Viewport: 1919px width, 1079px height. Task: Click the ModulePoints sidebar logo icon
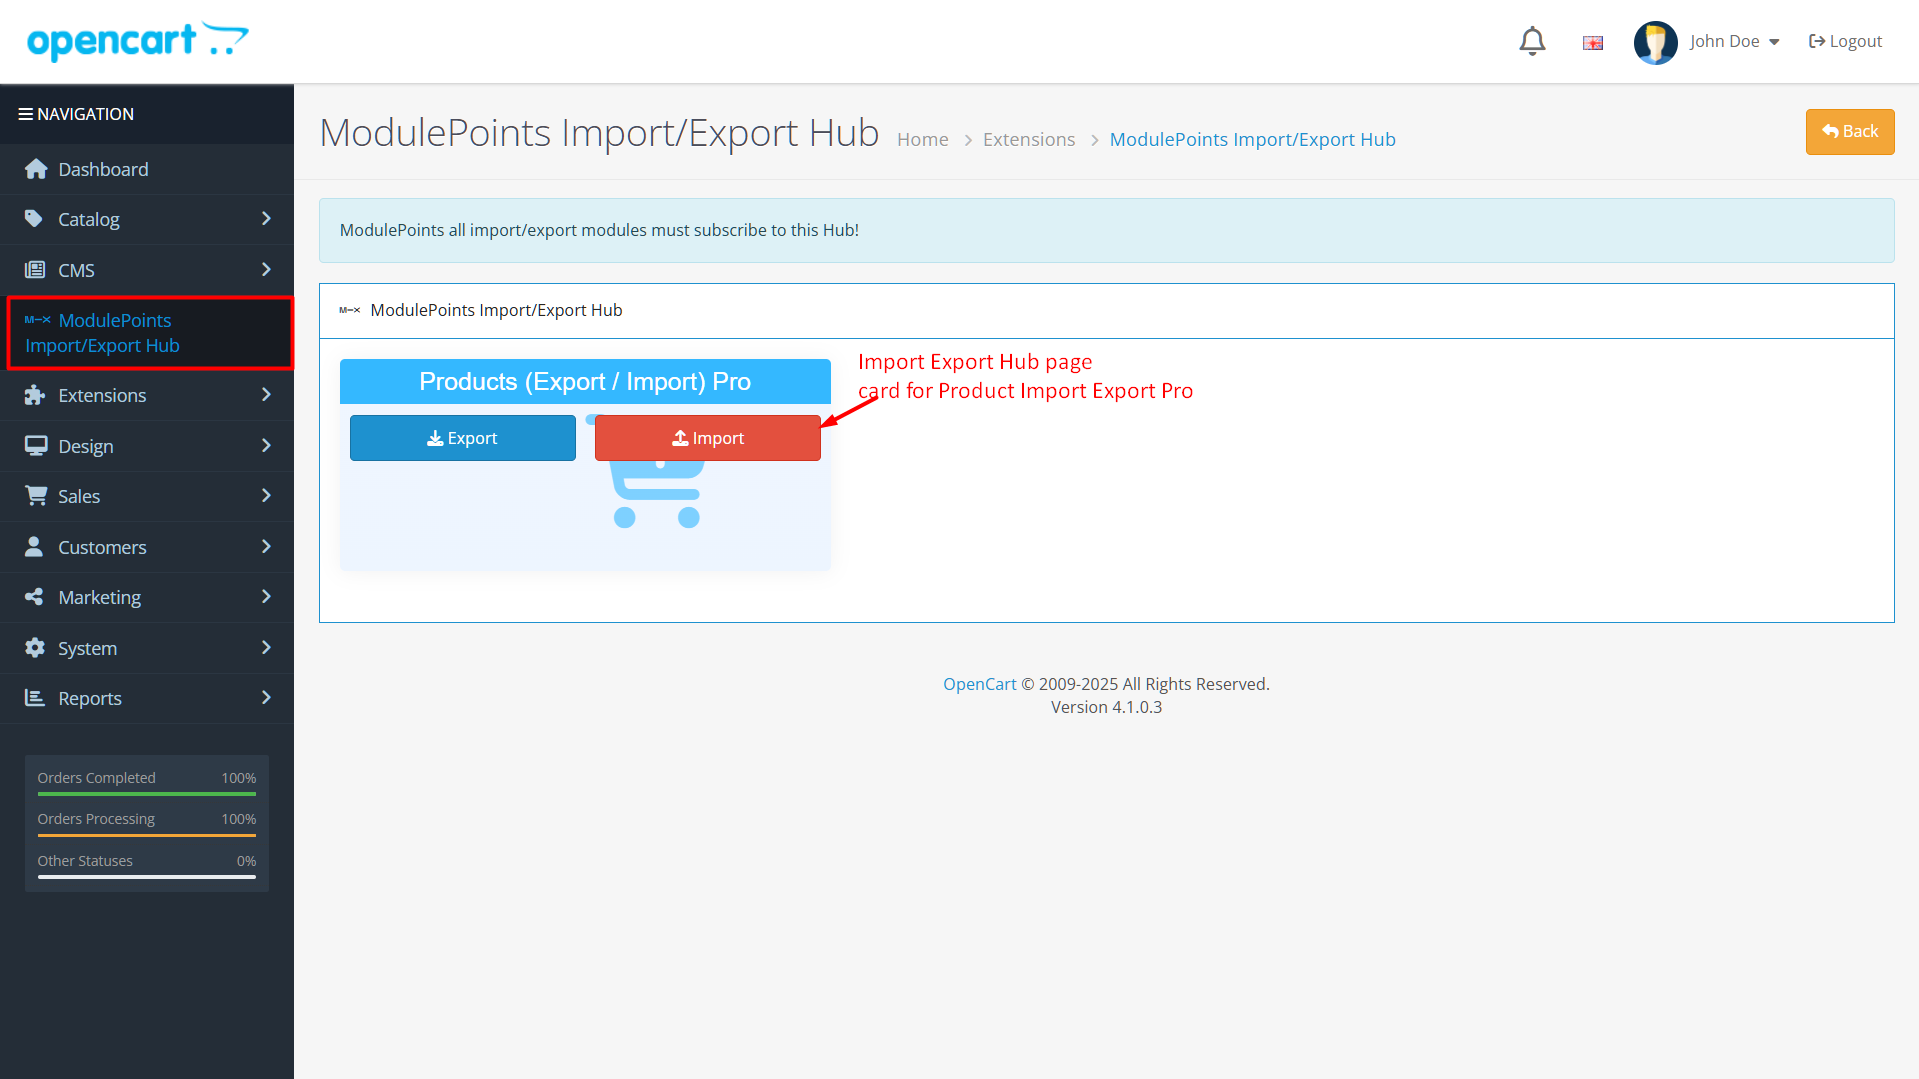pyautogui.click(x=38, y=320)
